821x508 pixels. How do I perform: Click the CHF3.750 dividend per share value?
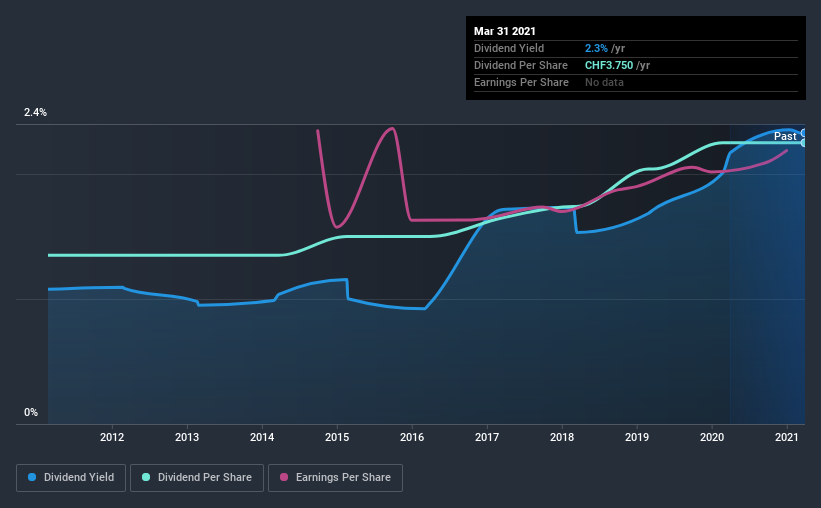pyautogui.click(x=612, y=65)
